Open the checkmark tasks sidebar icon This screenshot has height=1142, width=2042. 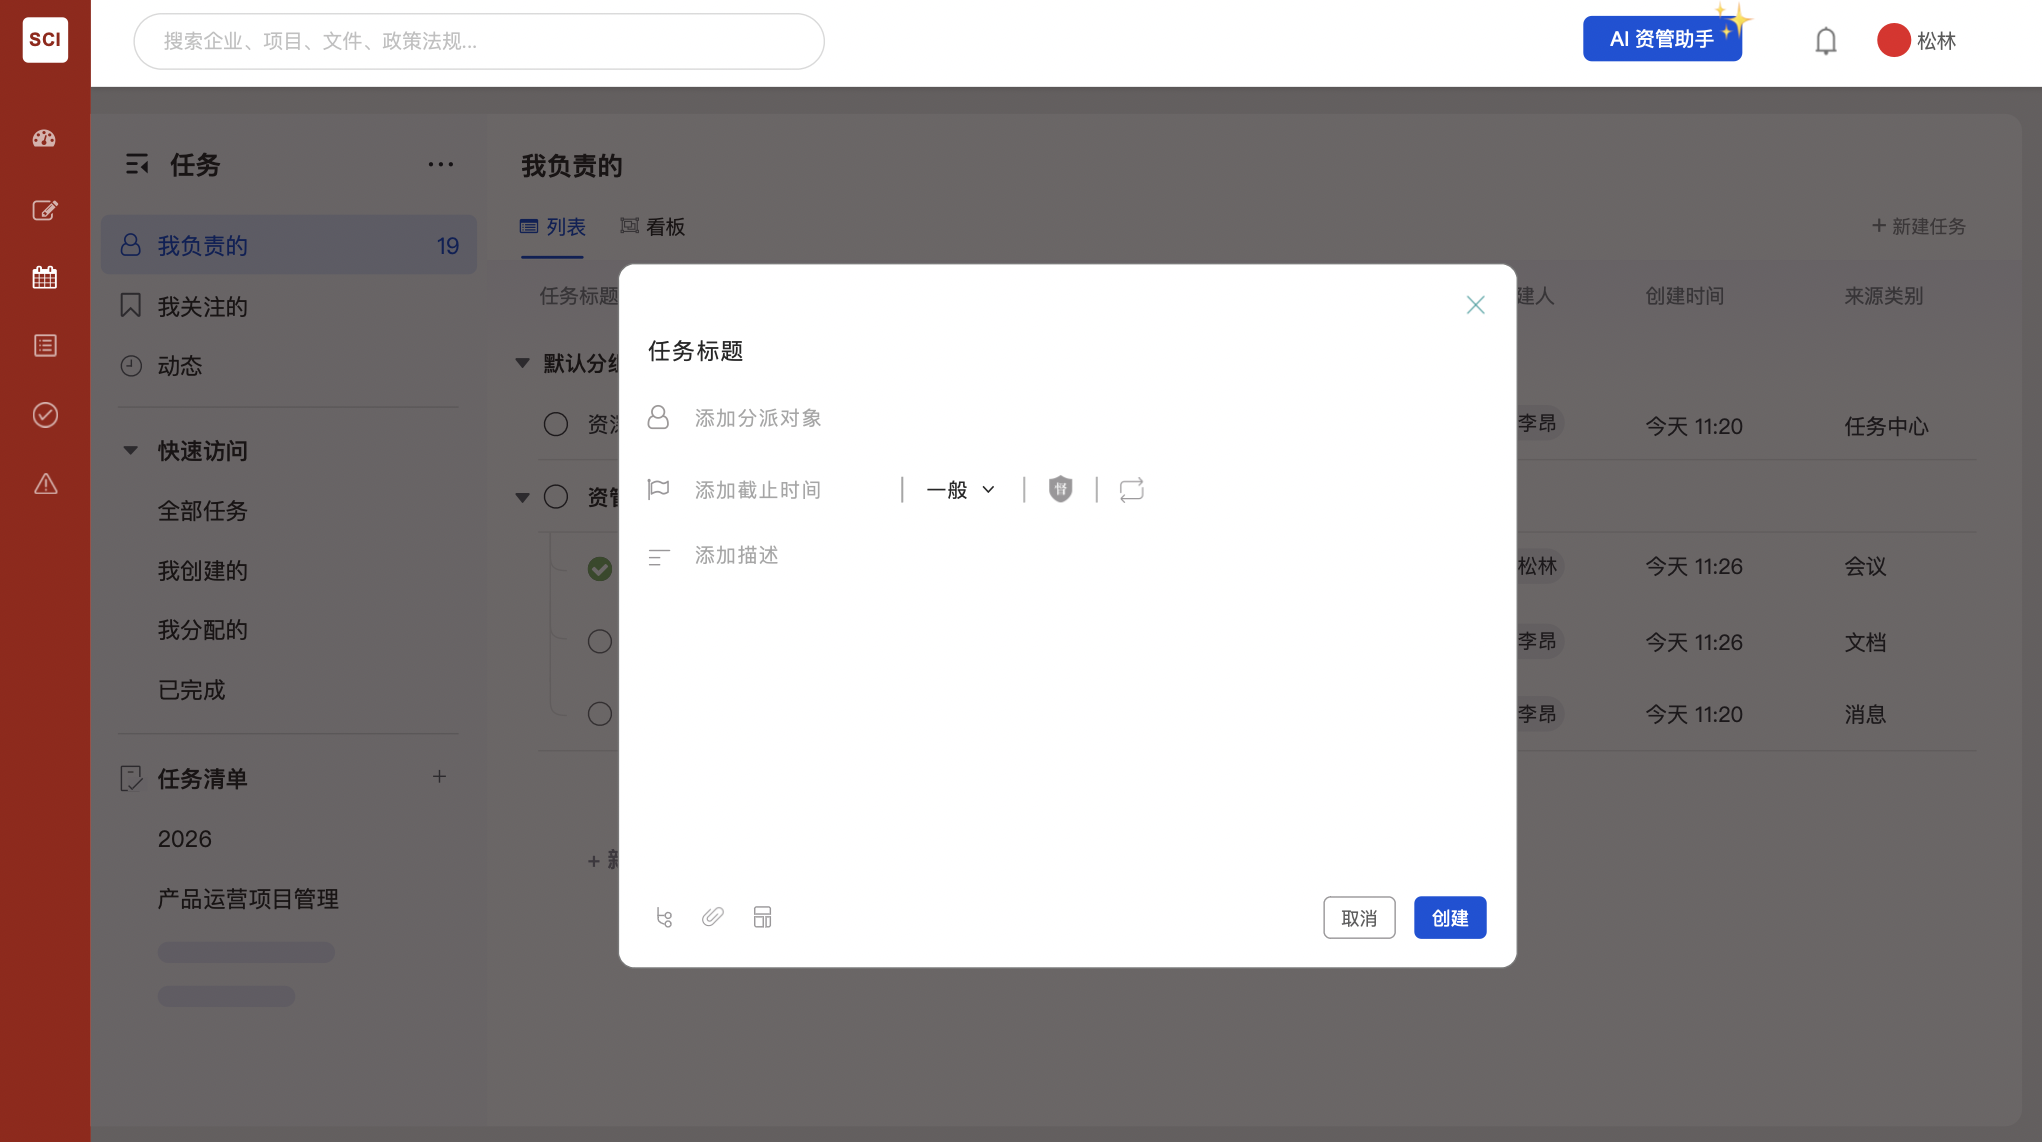[x=45, y=415]
